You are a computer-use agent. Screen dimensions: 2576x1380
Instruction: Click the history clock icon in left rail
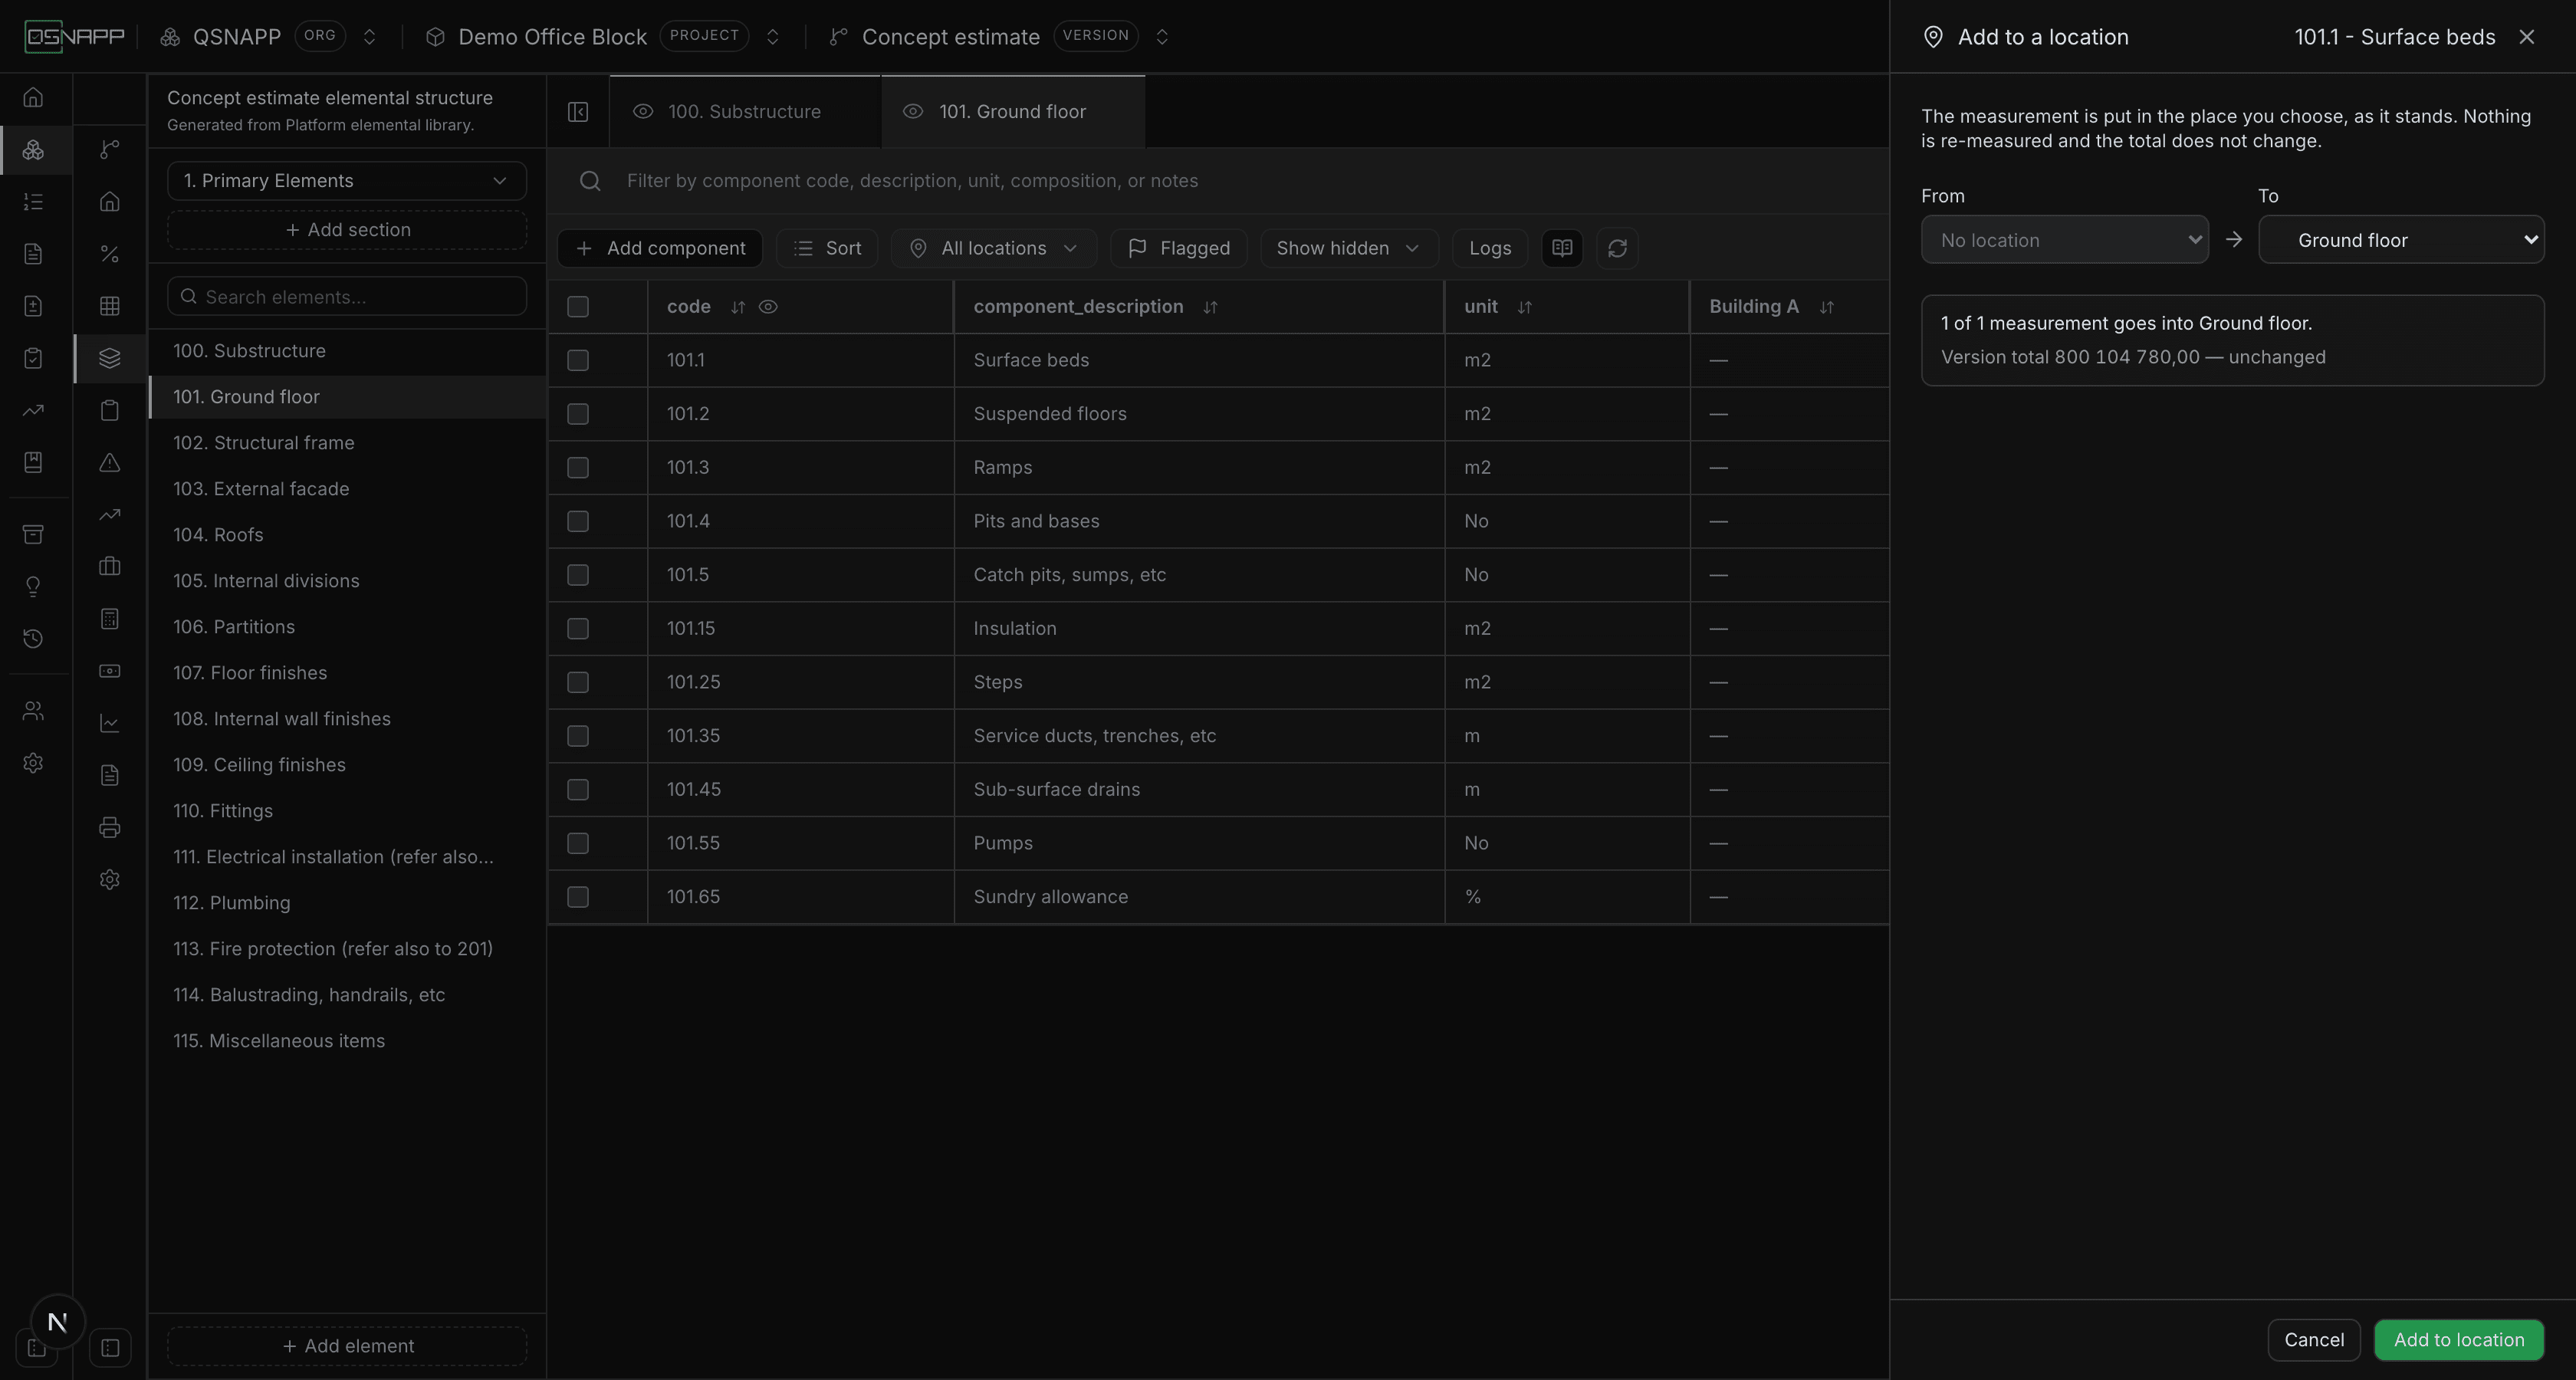(33, 638)
